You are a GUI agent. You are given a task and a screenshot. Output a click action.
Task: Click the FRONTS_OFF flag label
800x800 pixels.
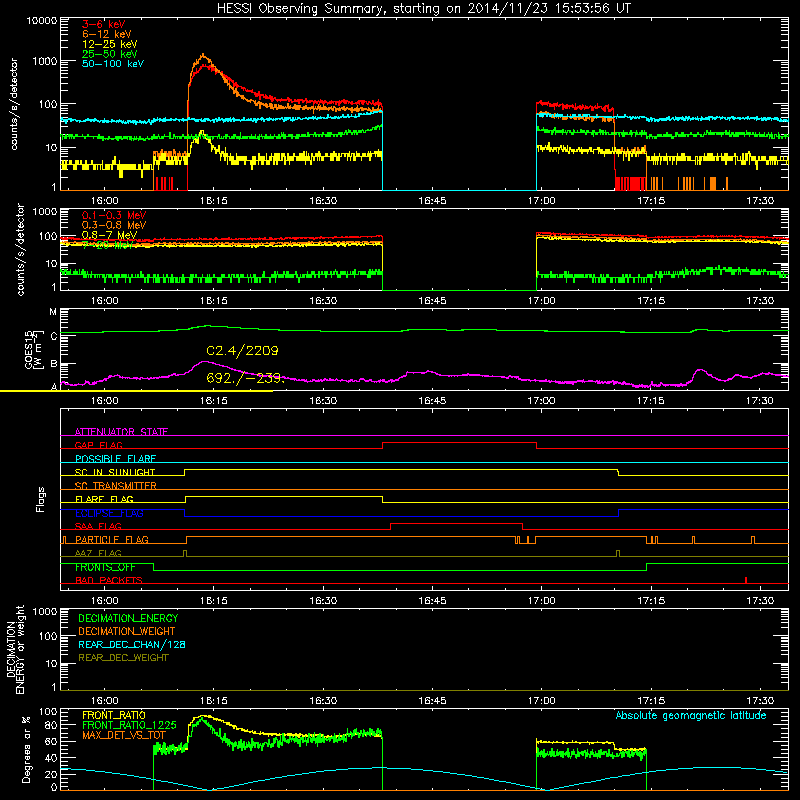coord(105,567)
